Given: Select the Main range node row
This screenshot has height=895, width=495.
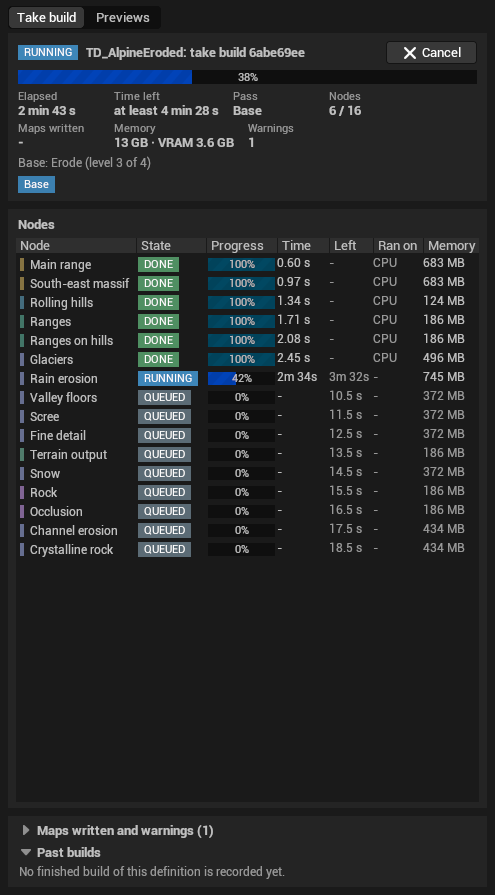Looking at the screenshot, I should click(247, 264).
